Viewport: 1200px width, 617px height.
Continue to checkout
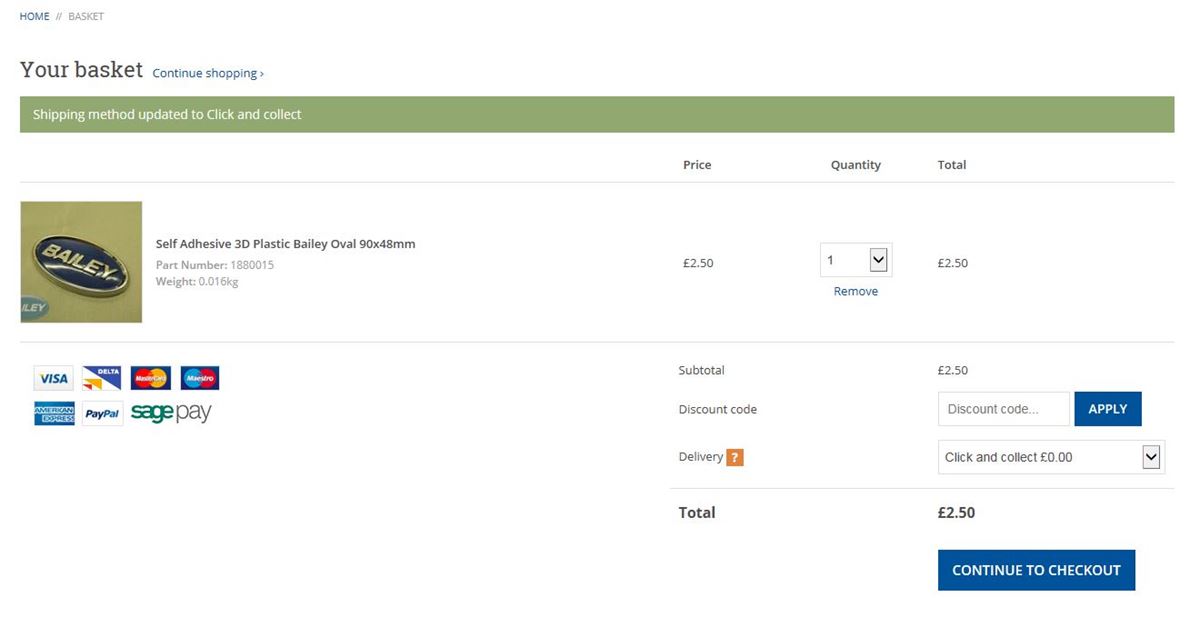[1036, 570]
